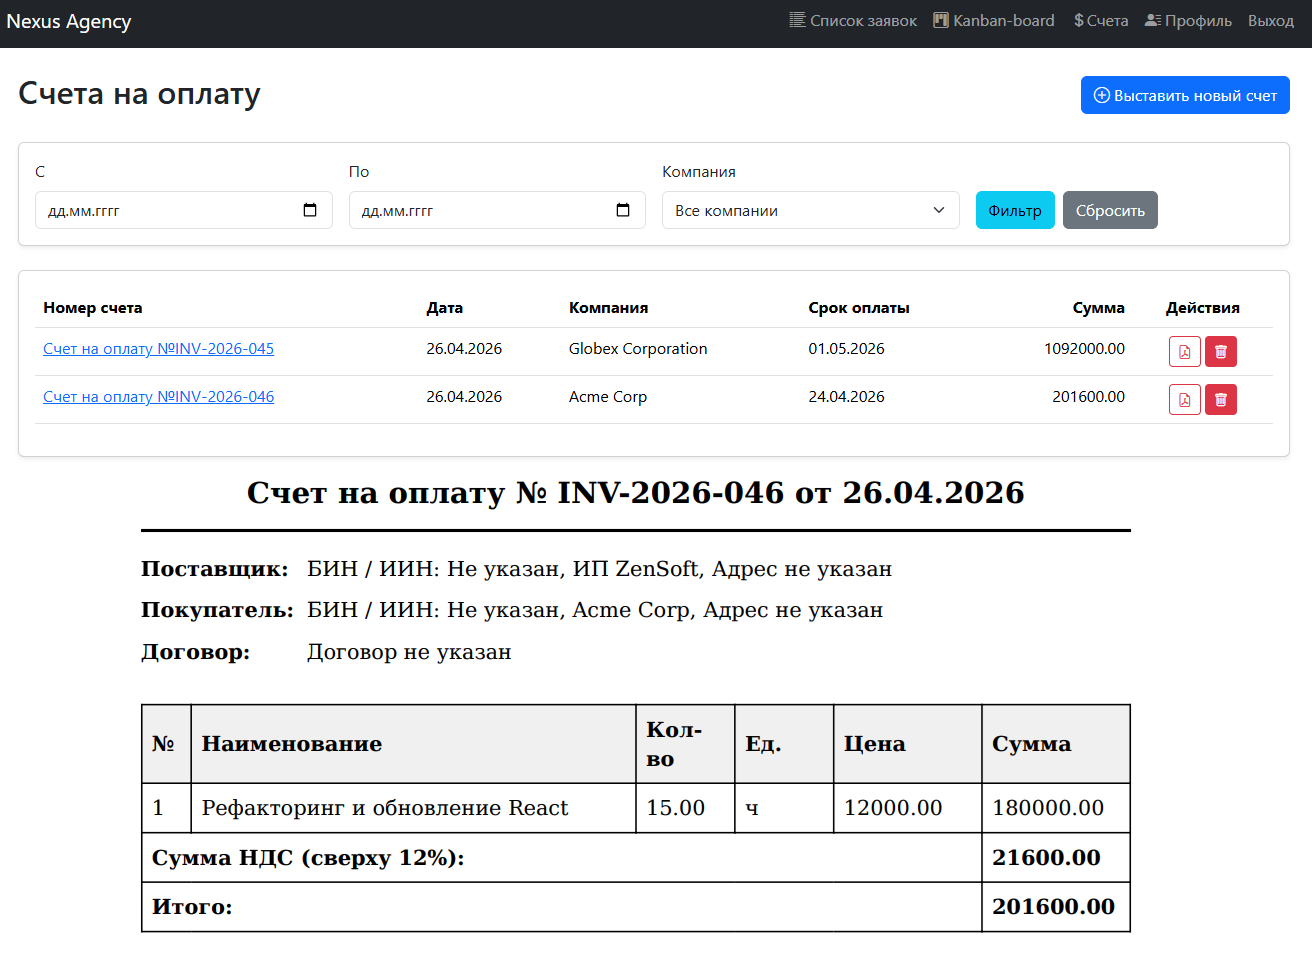Image resolution: width=1312 pixels, height=957 pixels.
Task: Click the Номер счета column header
Action: pyautogui.click(x=93, y=308)
